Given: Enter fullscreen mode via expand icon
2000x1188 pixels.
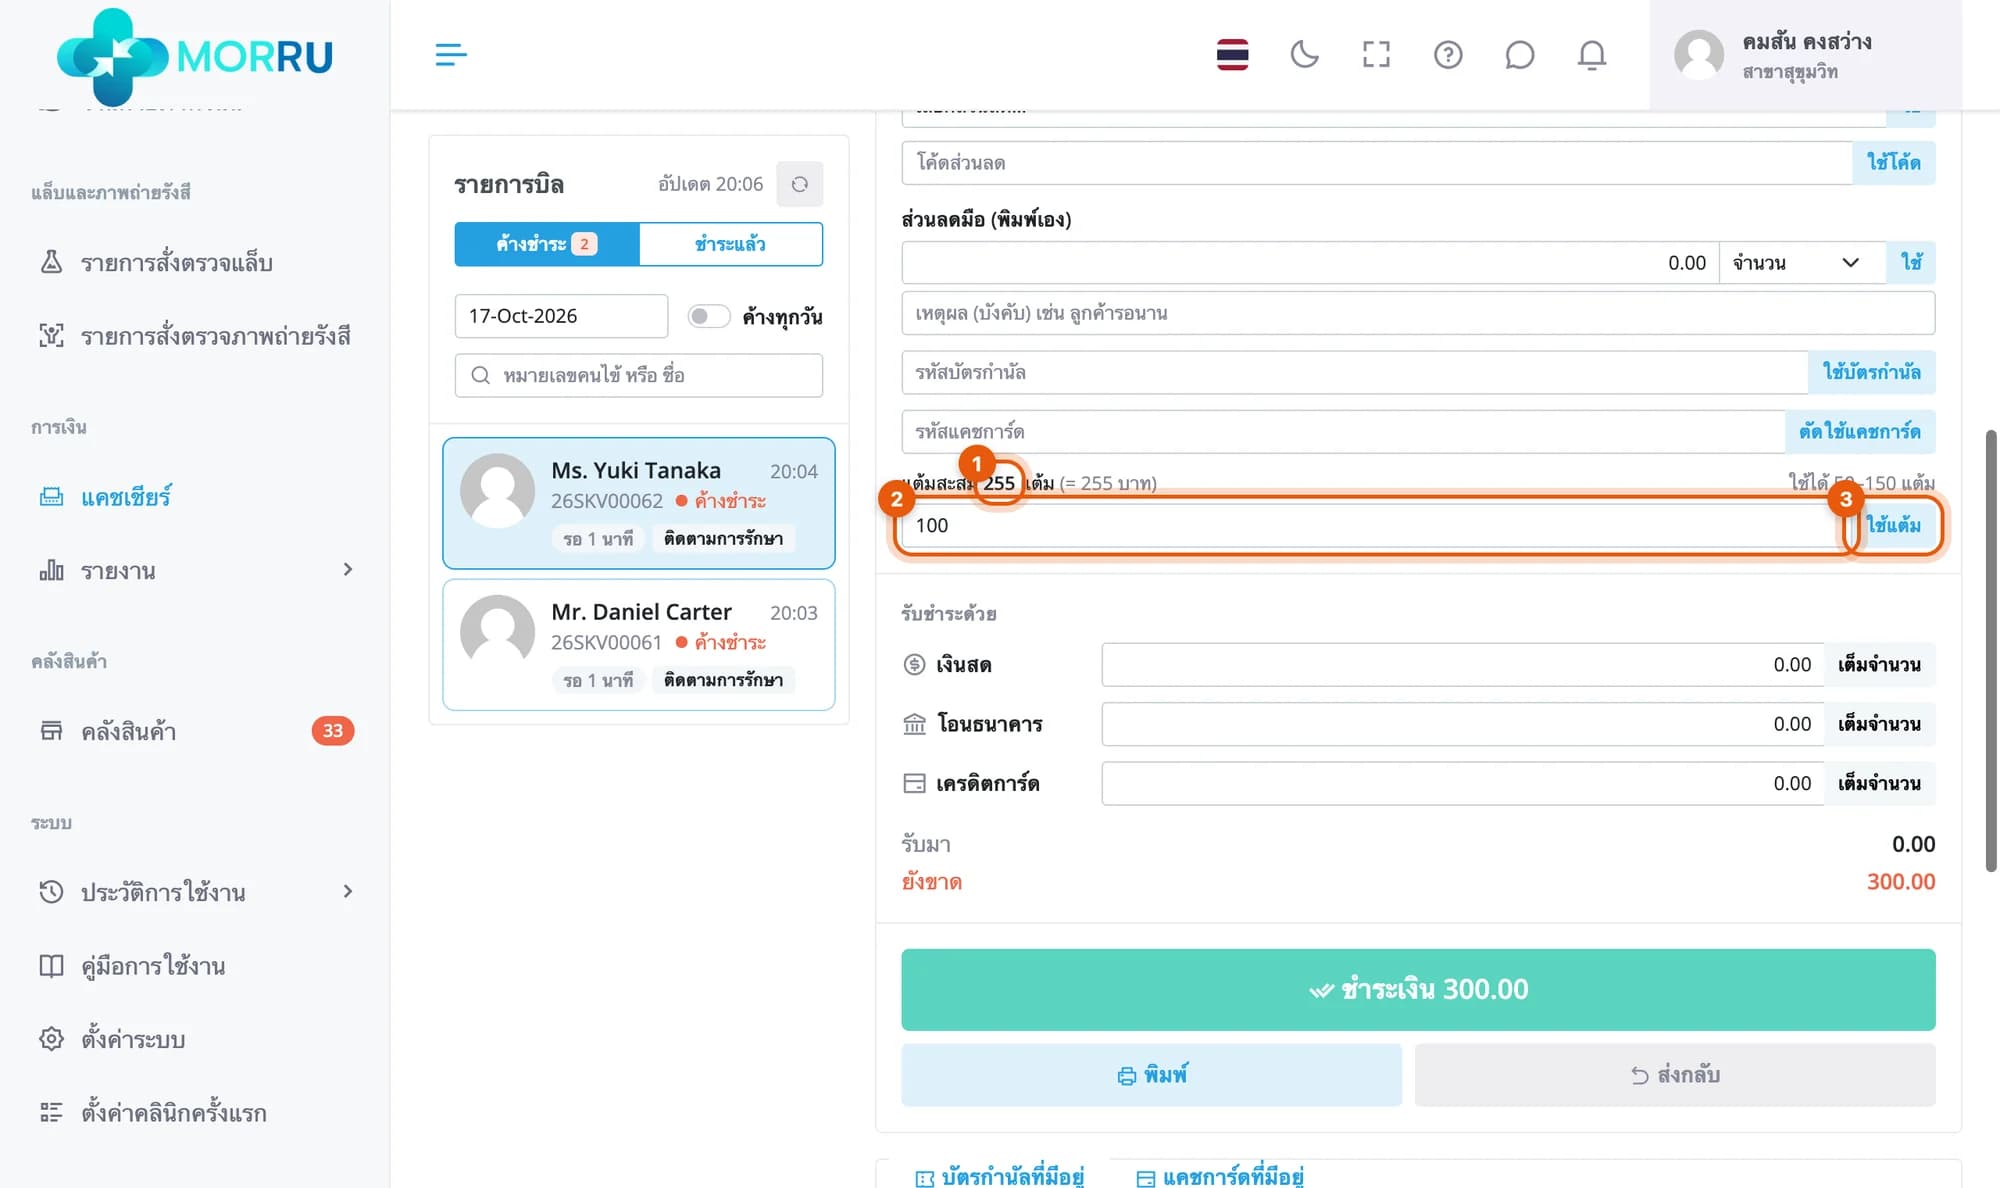Looking at the screenshot, I should 1376,55.
